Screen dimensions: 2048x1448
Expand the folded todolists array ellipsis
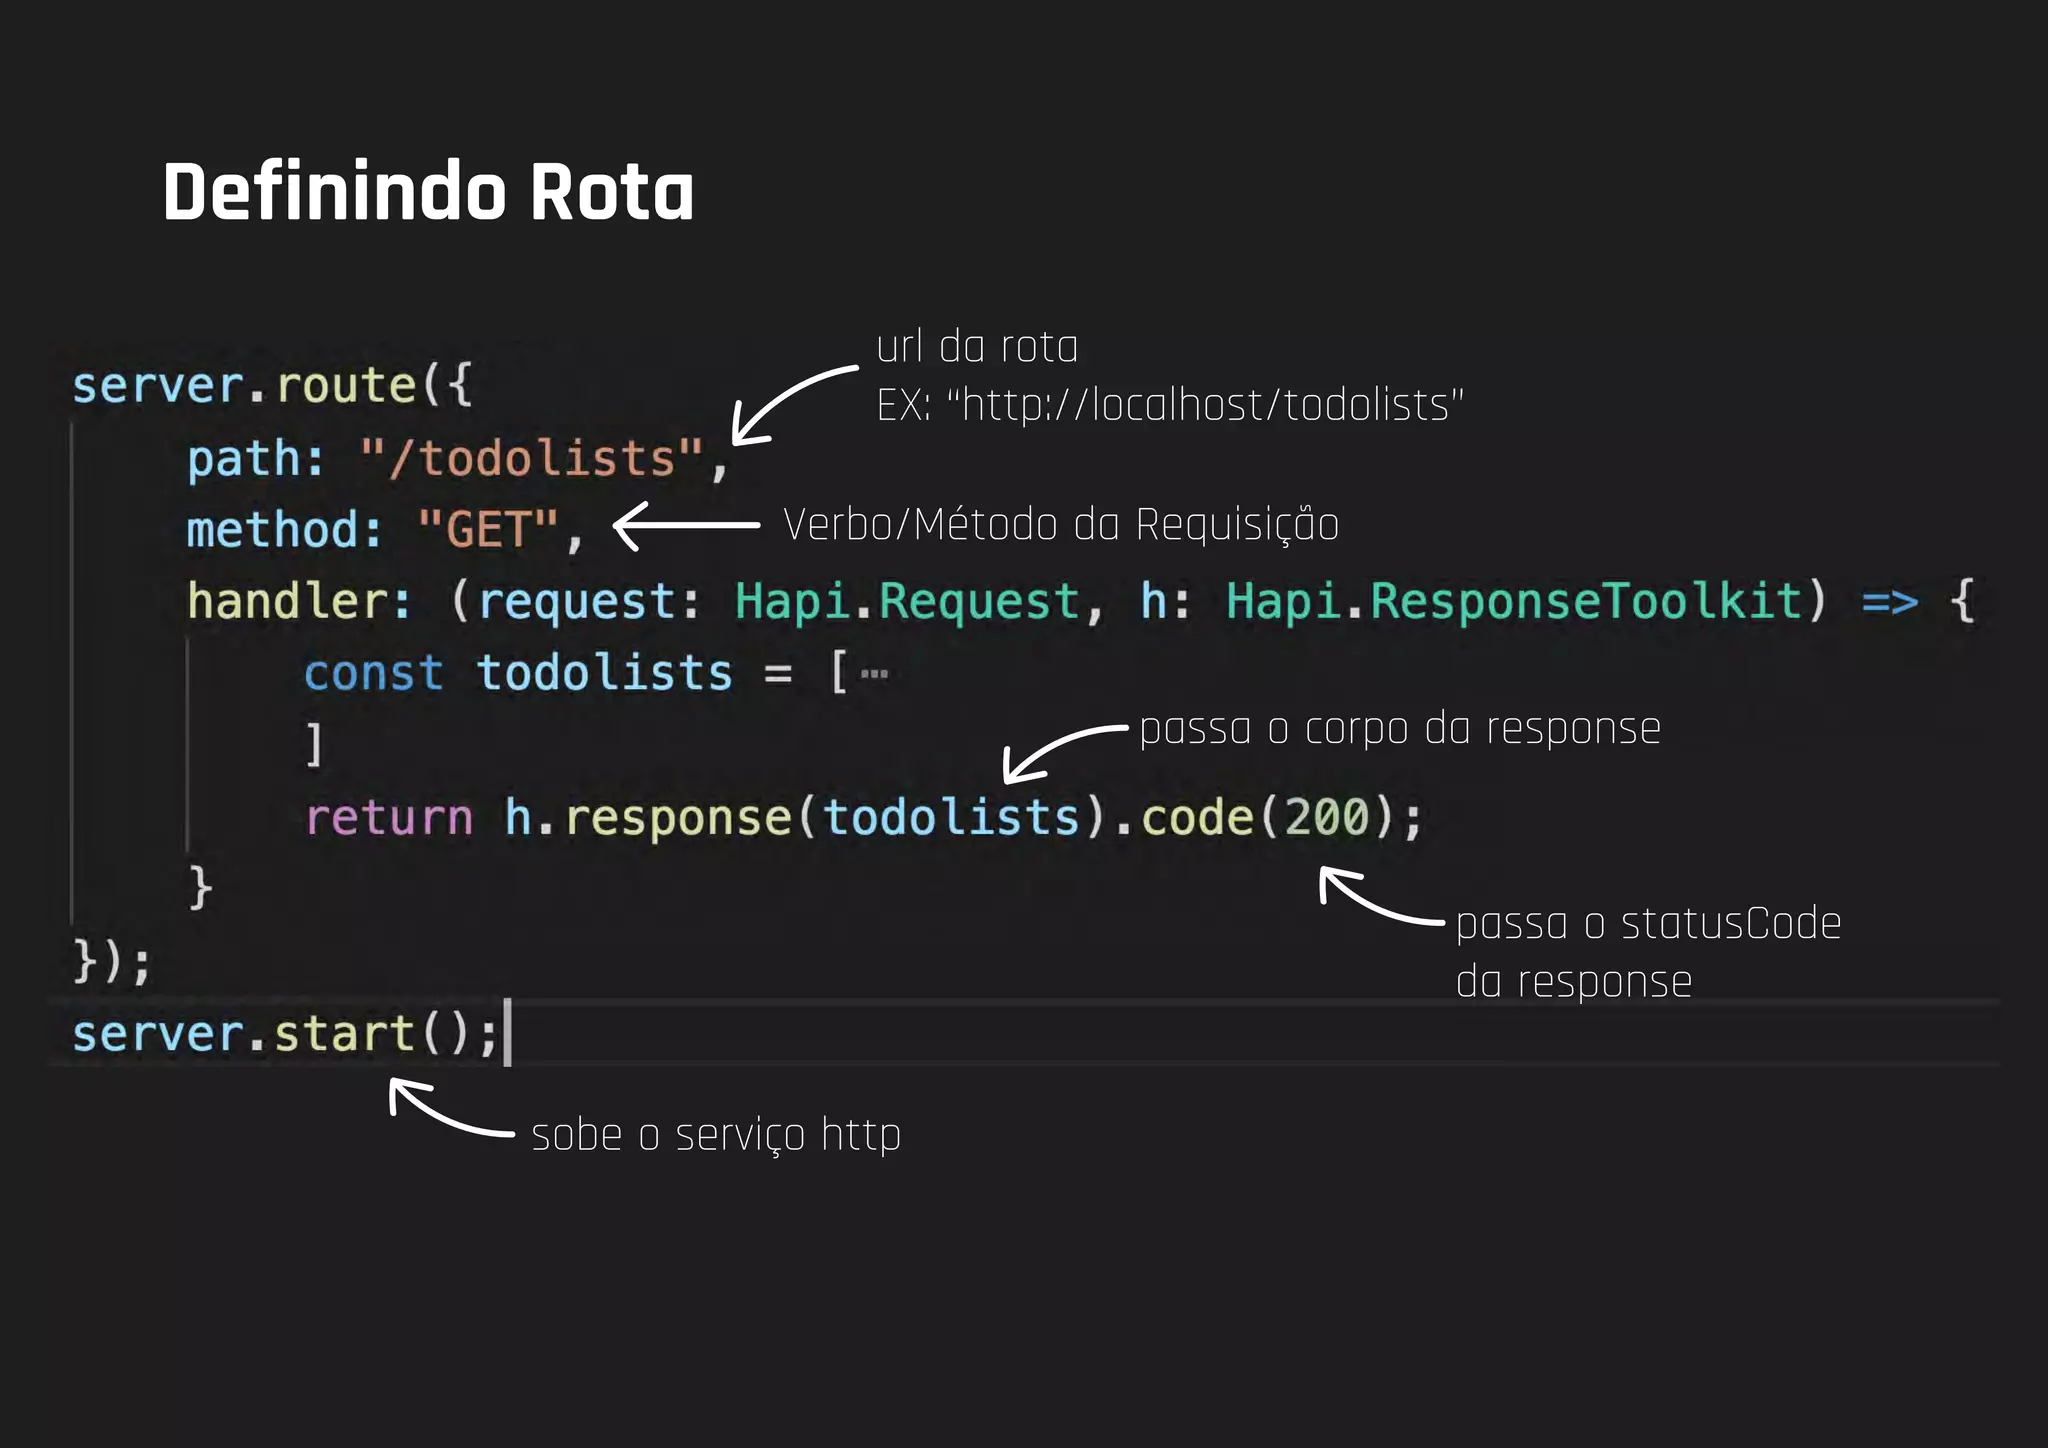click(874, 673)
